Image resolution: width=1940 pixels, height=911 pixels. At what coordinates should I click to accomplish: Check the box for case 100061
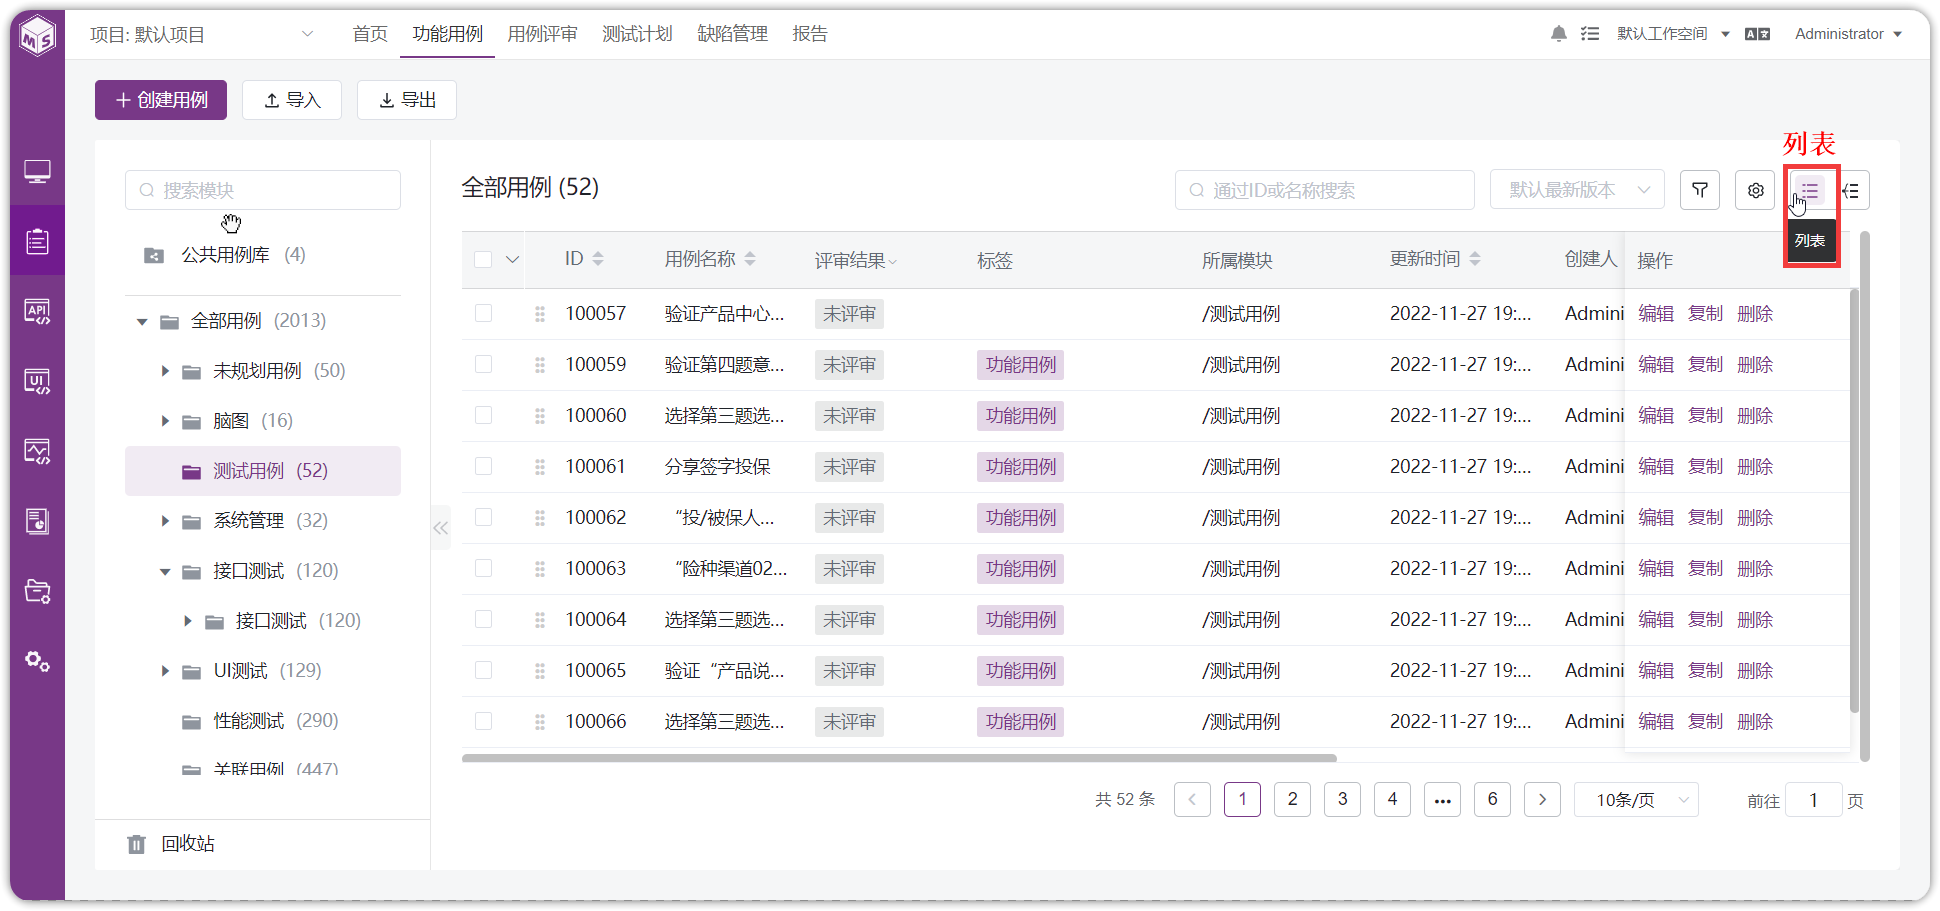[x=483, y=466]
